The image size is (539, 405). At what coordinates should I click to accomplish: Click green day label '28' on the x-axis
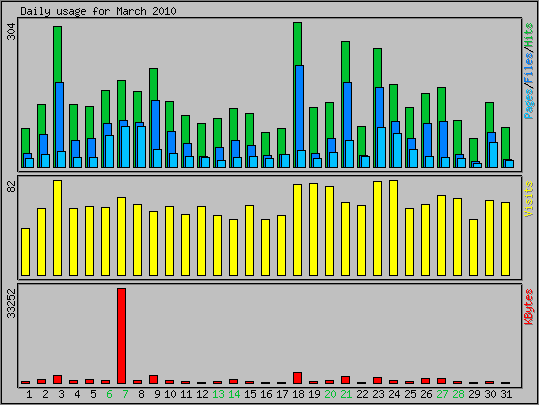tap(458, 394)
